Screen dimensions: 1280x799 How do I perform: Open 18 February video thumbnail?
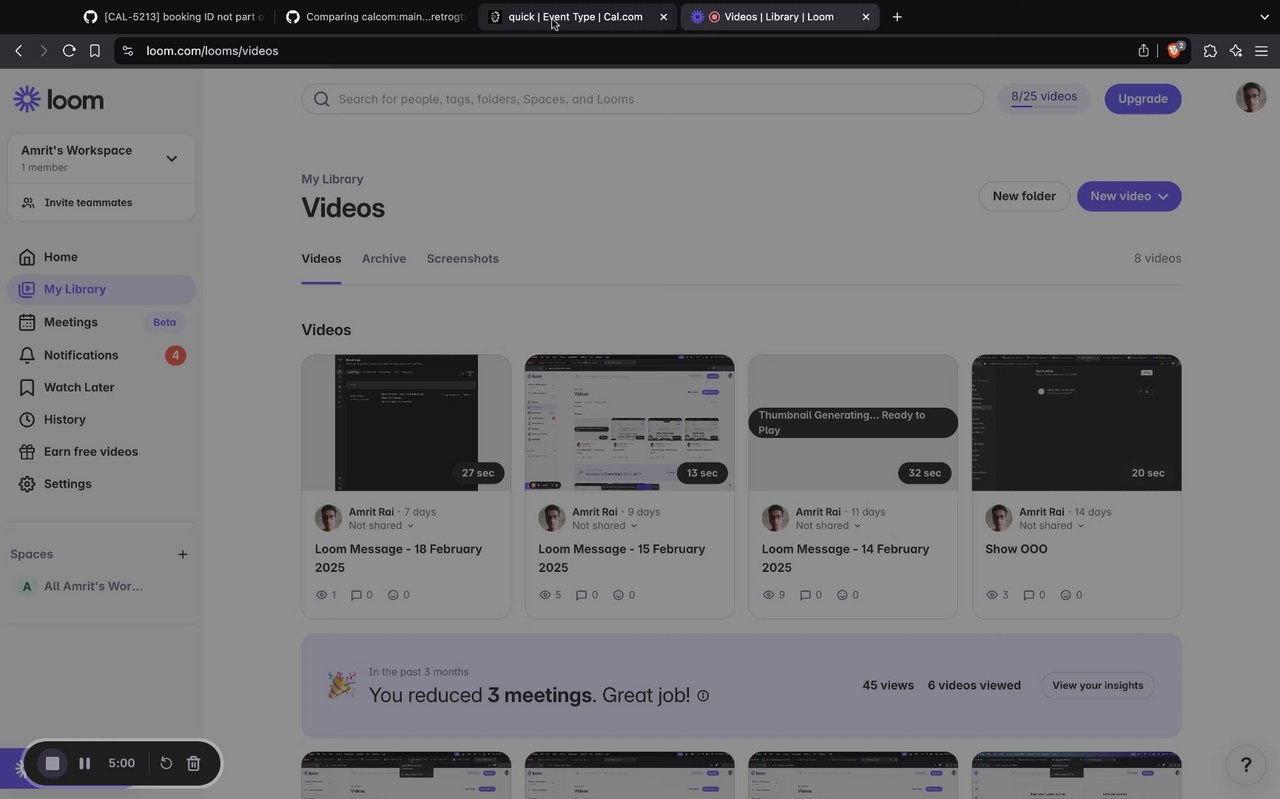coord(406,423)
